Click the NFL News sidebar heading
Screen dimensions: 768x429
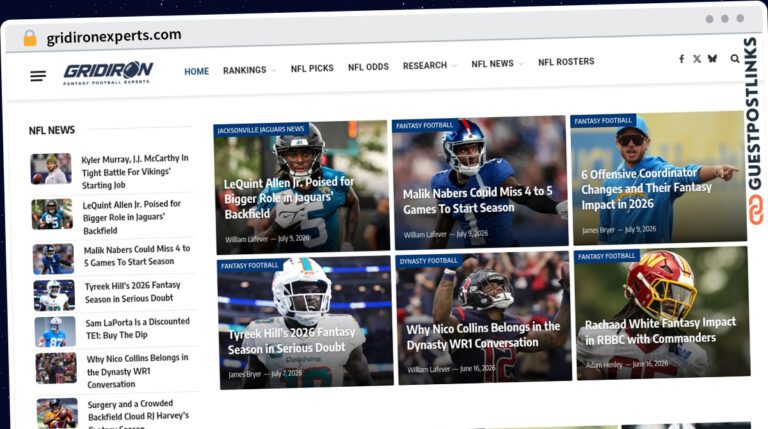(52, 130)
